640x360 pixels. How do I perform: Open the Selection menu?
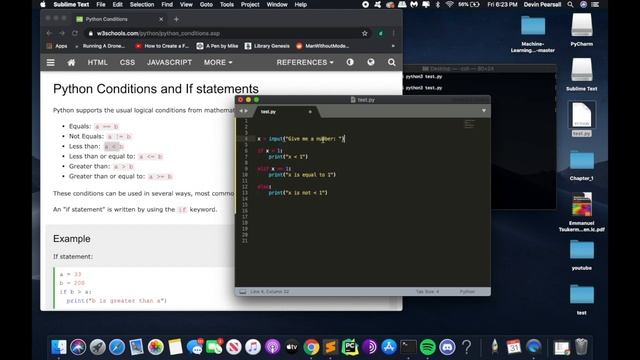[x=142, y=4]
